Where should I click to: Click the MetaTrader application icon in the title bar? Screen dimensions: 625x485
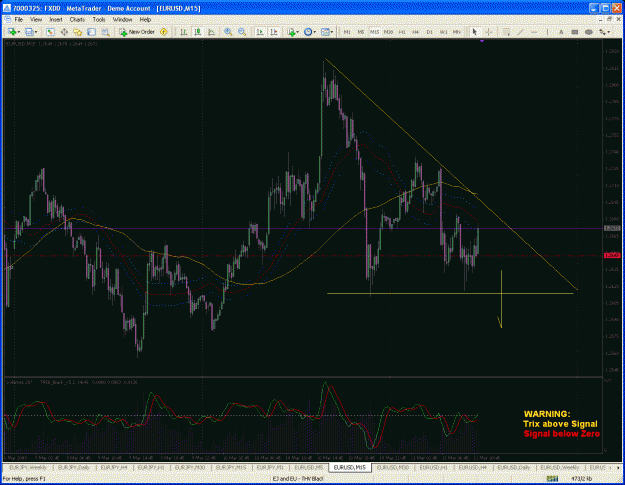pyautogui.click(x=7, y=8)
